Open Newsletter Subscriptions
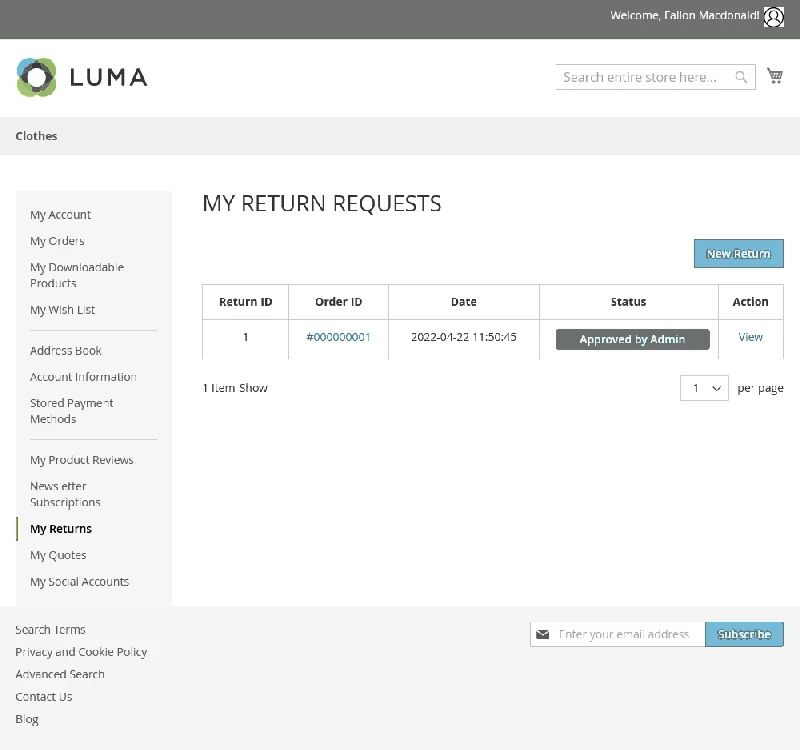This screenshot has width=800, height=750. coord(65,494)
